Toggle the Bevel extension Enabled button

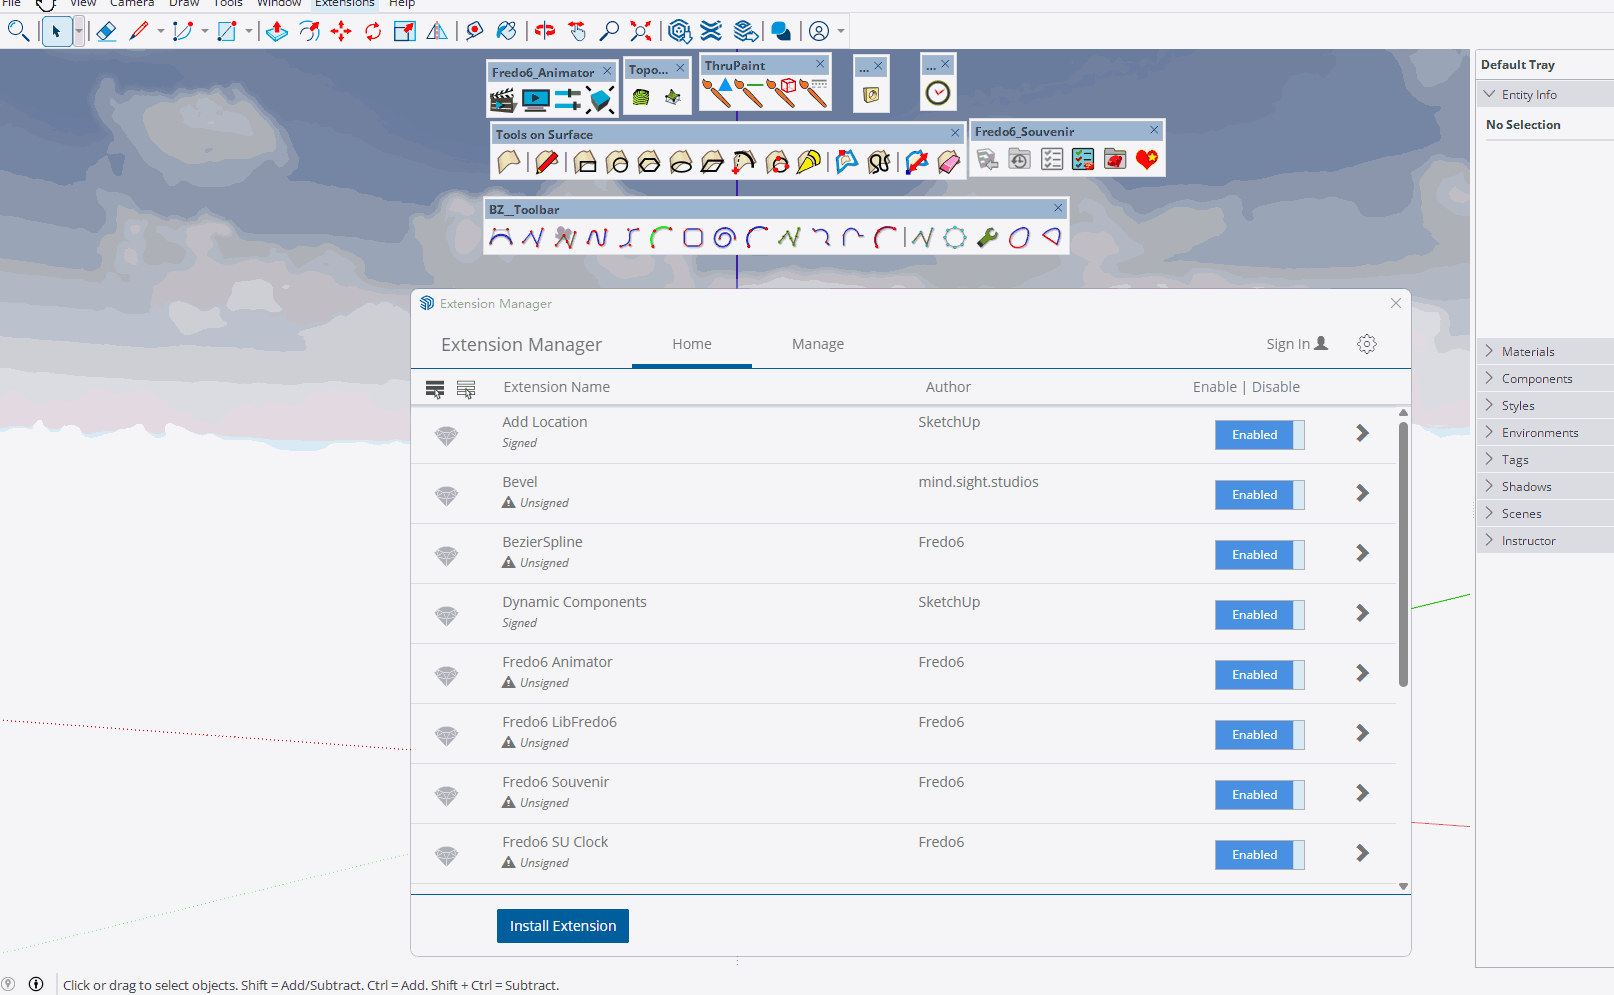point(1259,495)
